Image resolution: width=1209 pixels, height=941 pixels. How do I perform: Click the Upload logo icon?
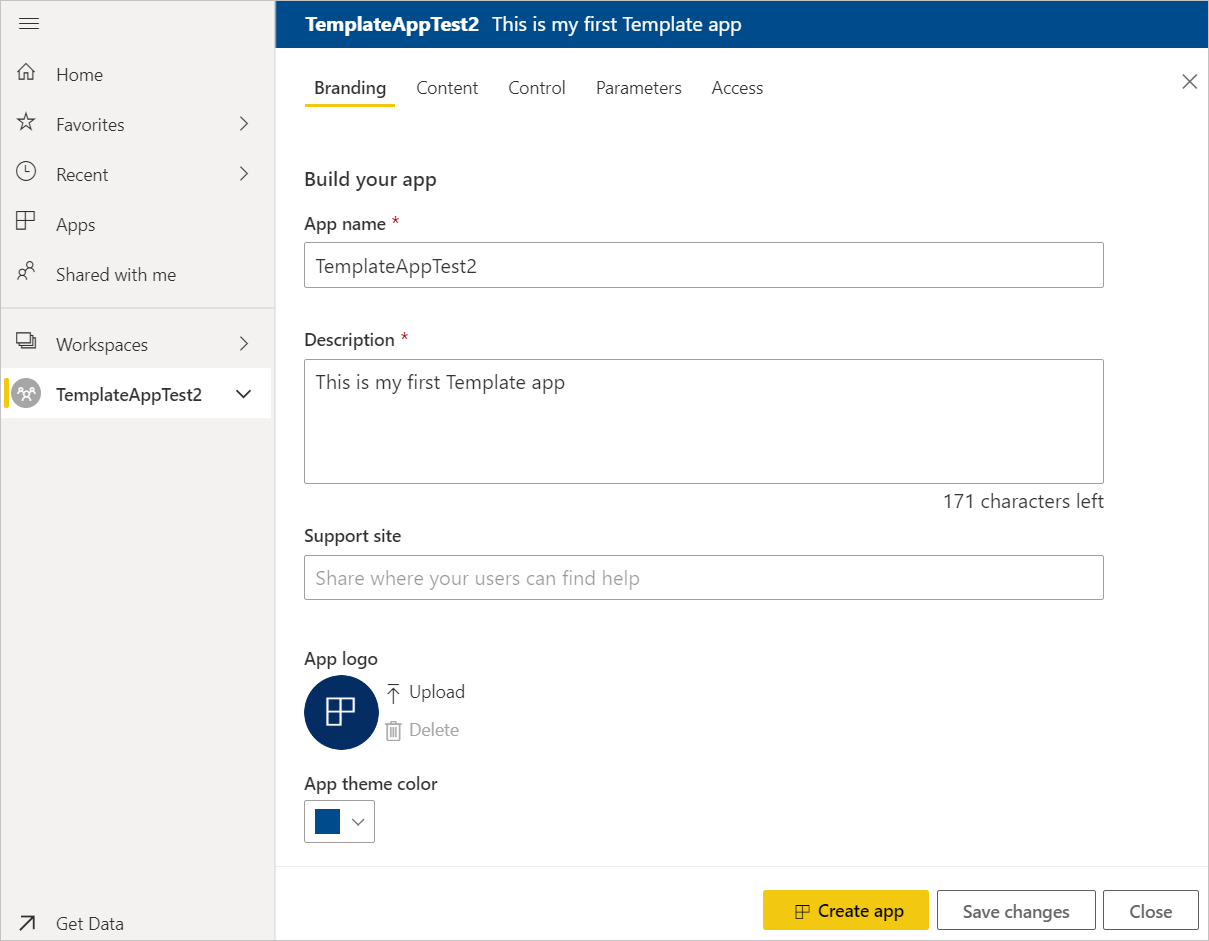click(394, 693)
